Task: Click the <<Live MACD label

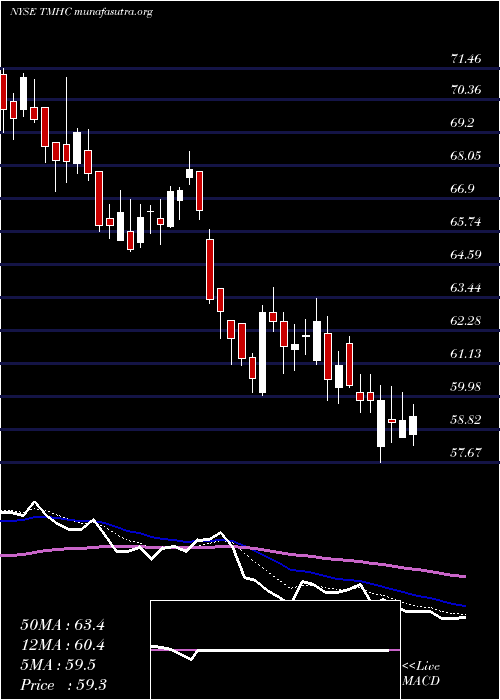Action: pos(421,674)
